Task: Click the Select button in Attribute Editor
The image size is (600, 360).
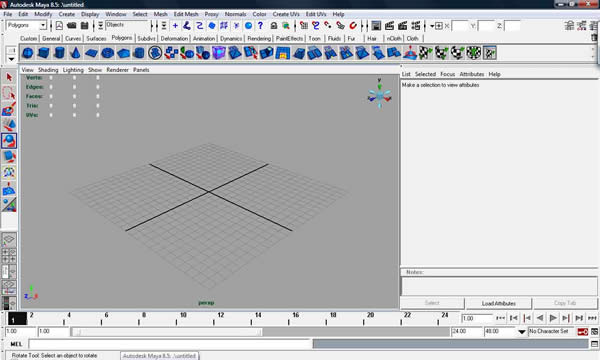Action: (432, 303)
